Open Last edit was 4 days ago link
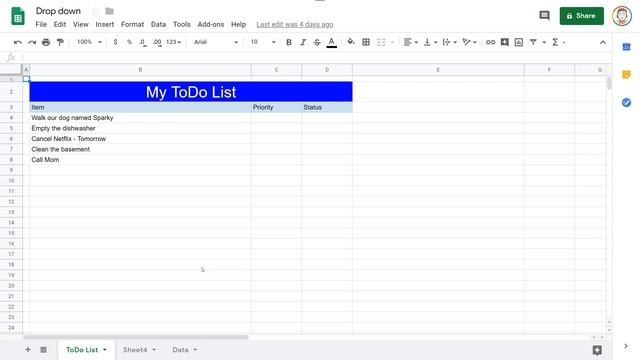The image size is (640, 360). tap(295, 24)
